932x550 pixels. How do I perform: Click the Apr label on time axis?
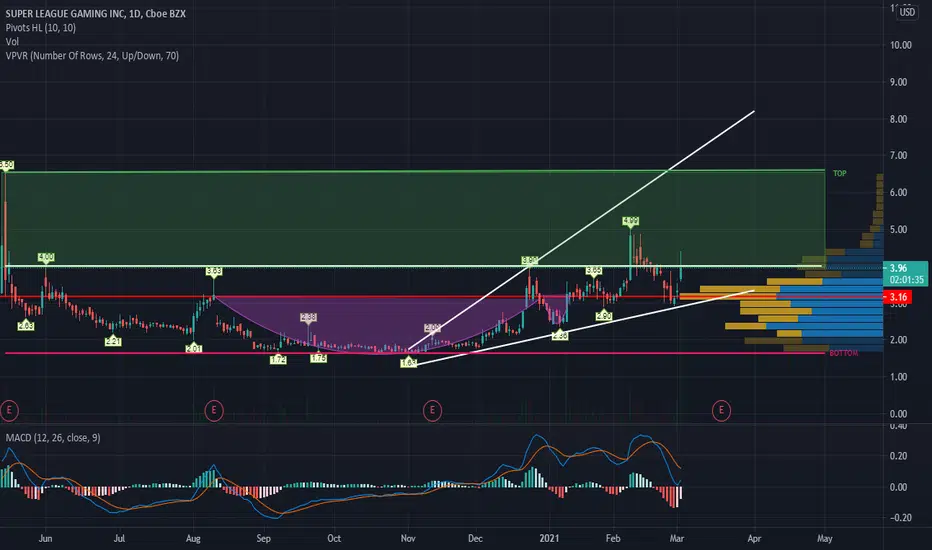click(754, 538)
